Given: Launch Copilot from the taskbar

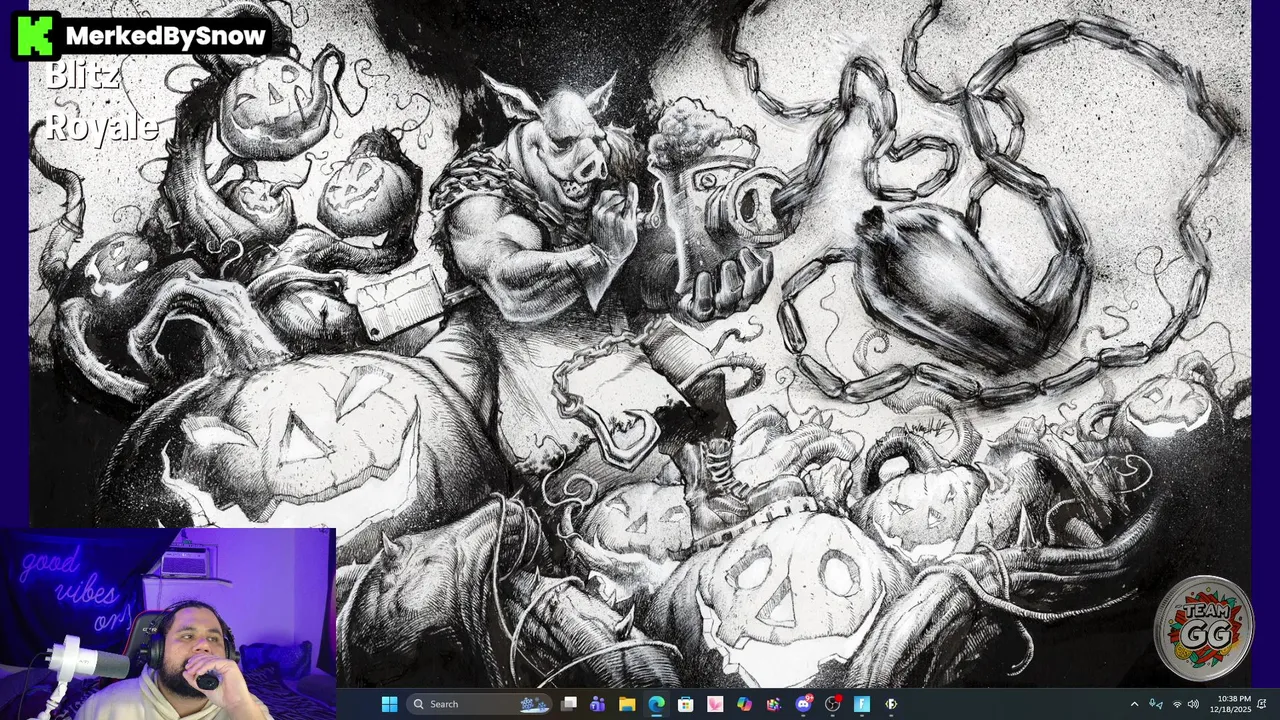Looking at the screenshot, I should point(744,704).
